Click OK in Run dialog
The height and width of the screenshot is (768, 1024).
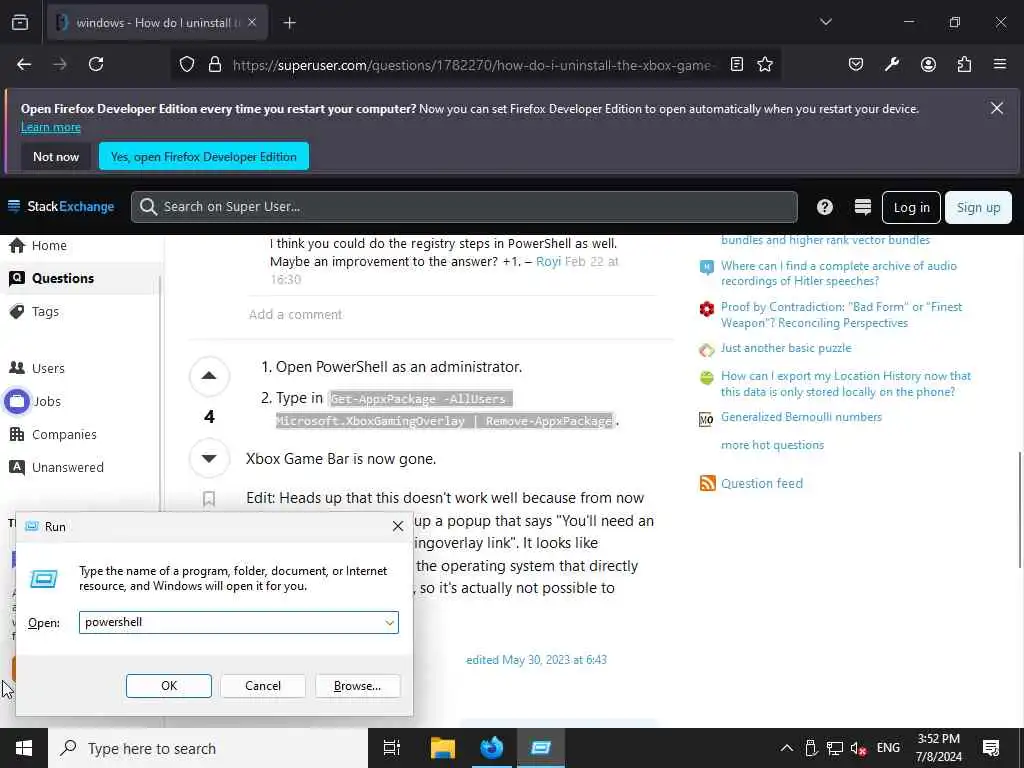point(168,686)
